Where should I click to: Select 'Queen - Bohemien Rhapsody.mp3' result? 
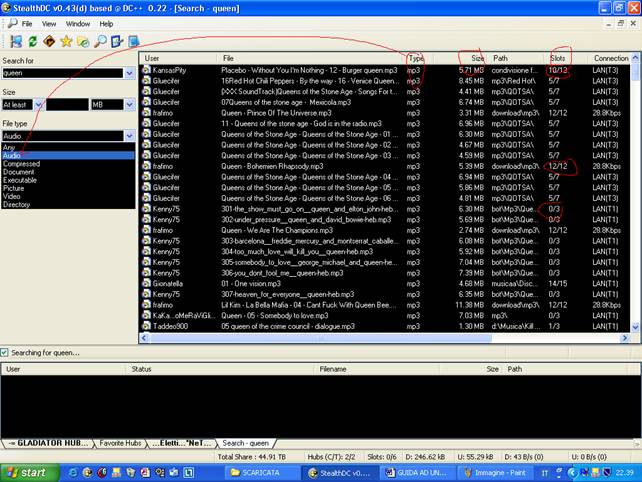385,166
